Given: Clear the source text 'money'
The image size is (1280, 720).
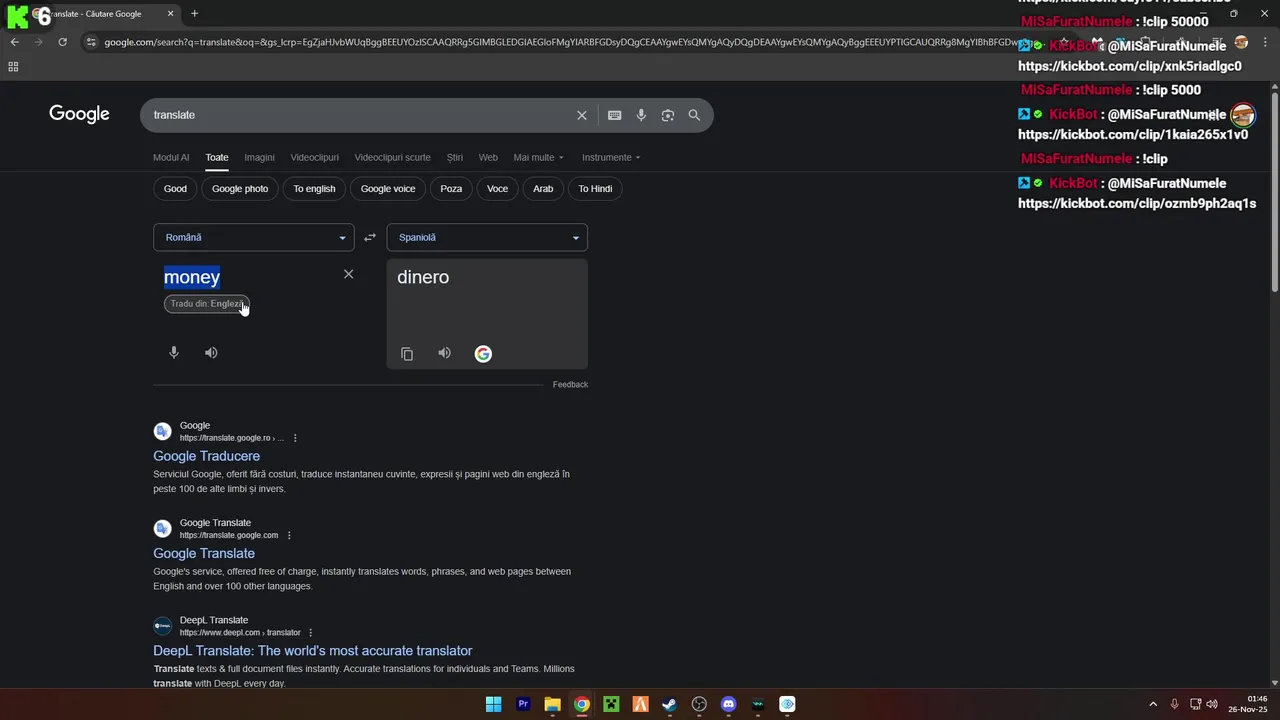Looking at the screenshot, I should [x=348, y=274].
